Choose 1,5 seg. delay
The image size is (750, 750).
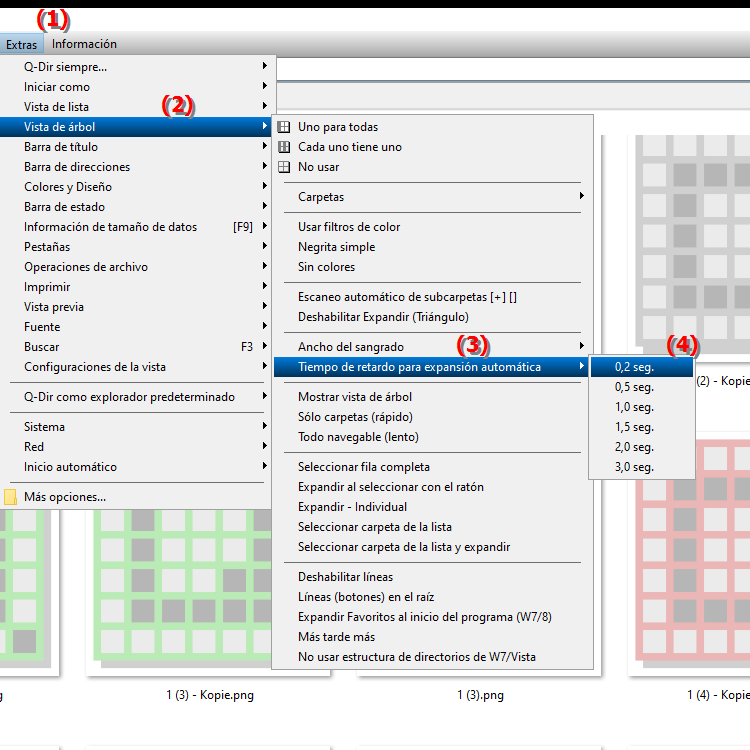tap(642, 428)
